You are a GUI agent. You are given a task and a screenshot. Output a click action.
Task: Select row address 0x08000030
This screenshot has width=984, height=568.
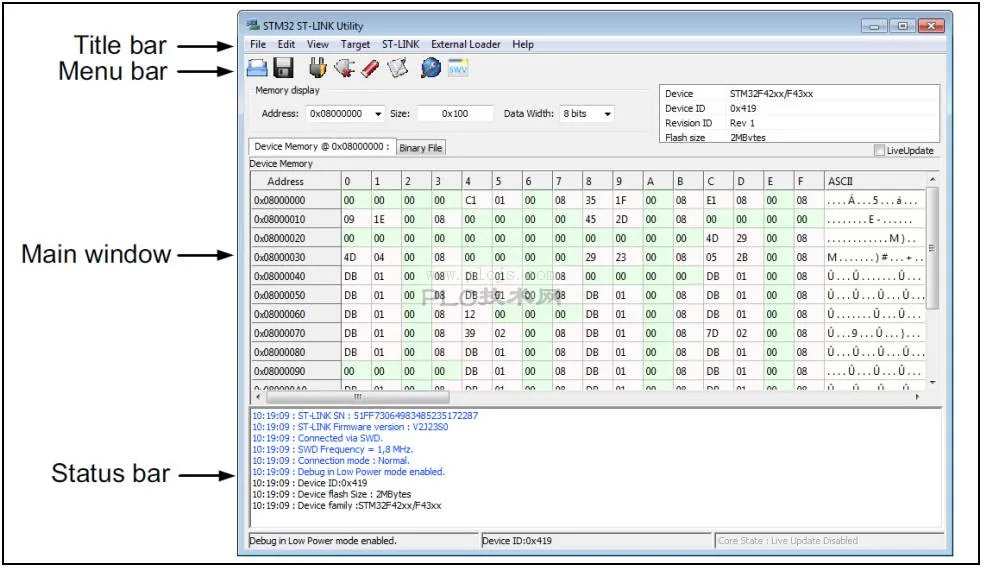pyautogui.click(x=296, y=257)
